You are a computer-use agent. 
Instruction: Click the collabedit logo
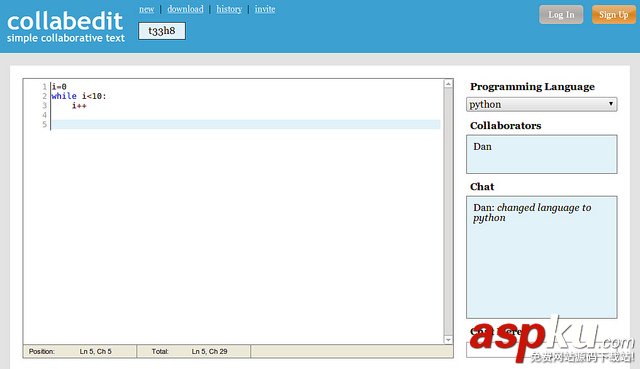(x=65, y=21)
